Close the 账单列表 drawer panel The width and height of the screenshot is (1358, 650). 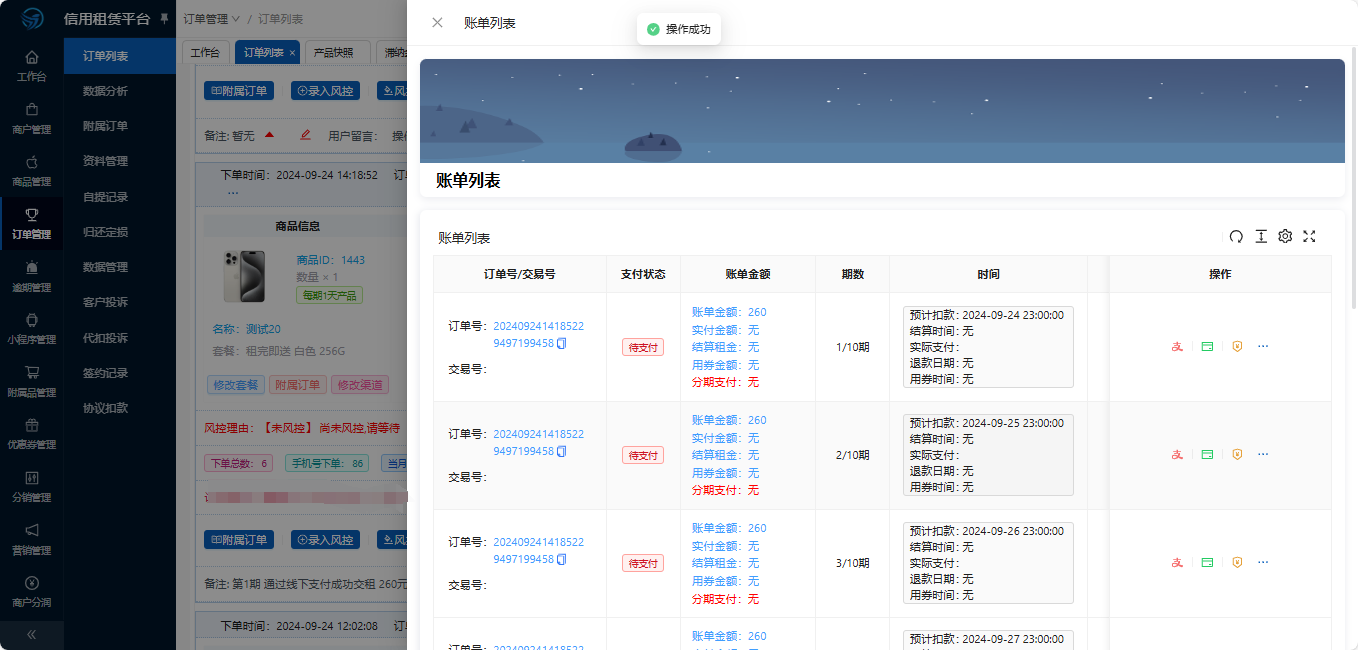coord(437,22)
